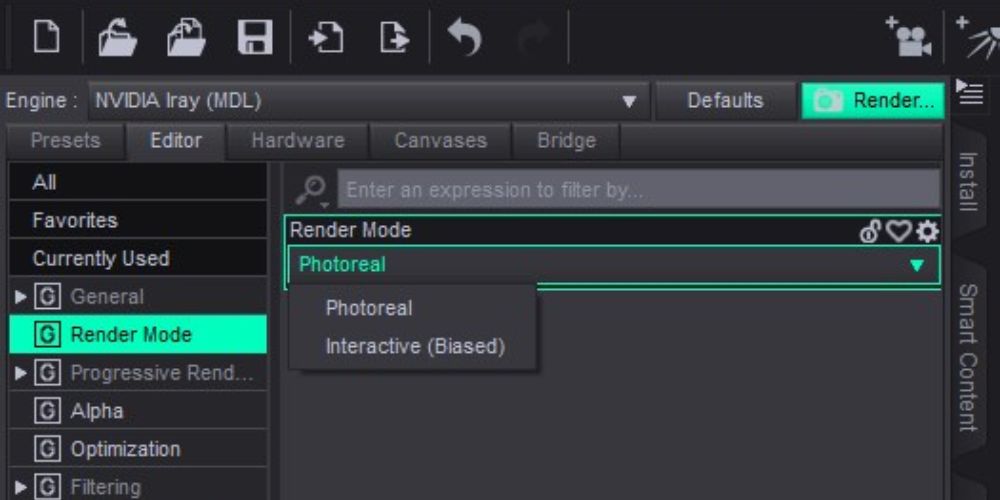Toggle the Render Mode property lock
This screenshot has width=1000, height=500.
[870, 232]
